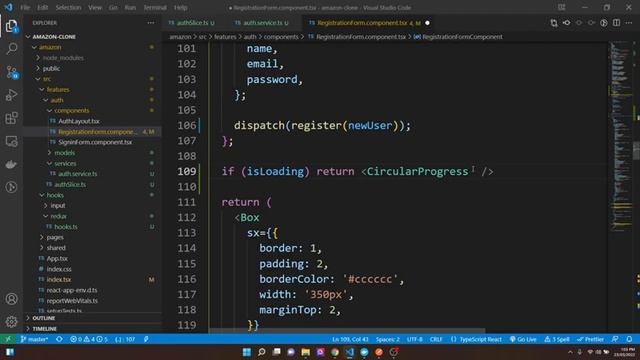Click RegistrationFormComponent in the breadcrumb
This screenshot has height=360, width=640.
(462, 37)
